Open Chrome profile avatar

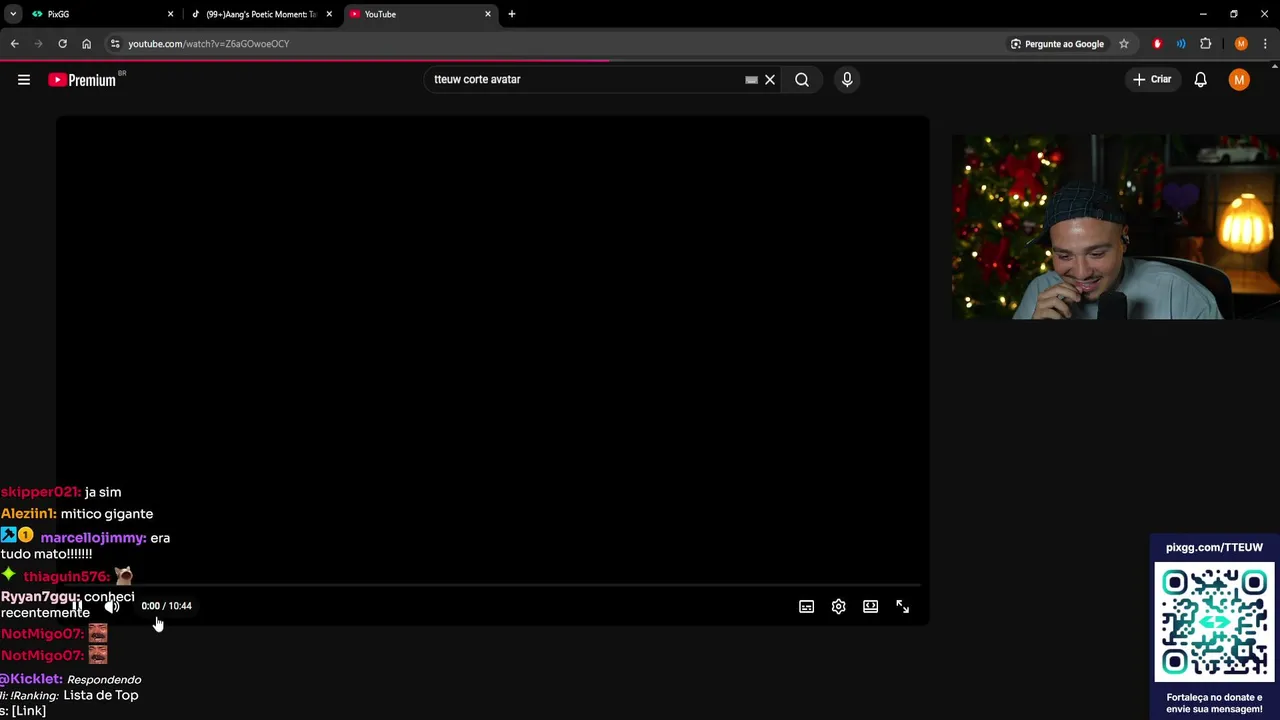(x=1241, y=44)
